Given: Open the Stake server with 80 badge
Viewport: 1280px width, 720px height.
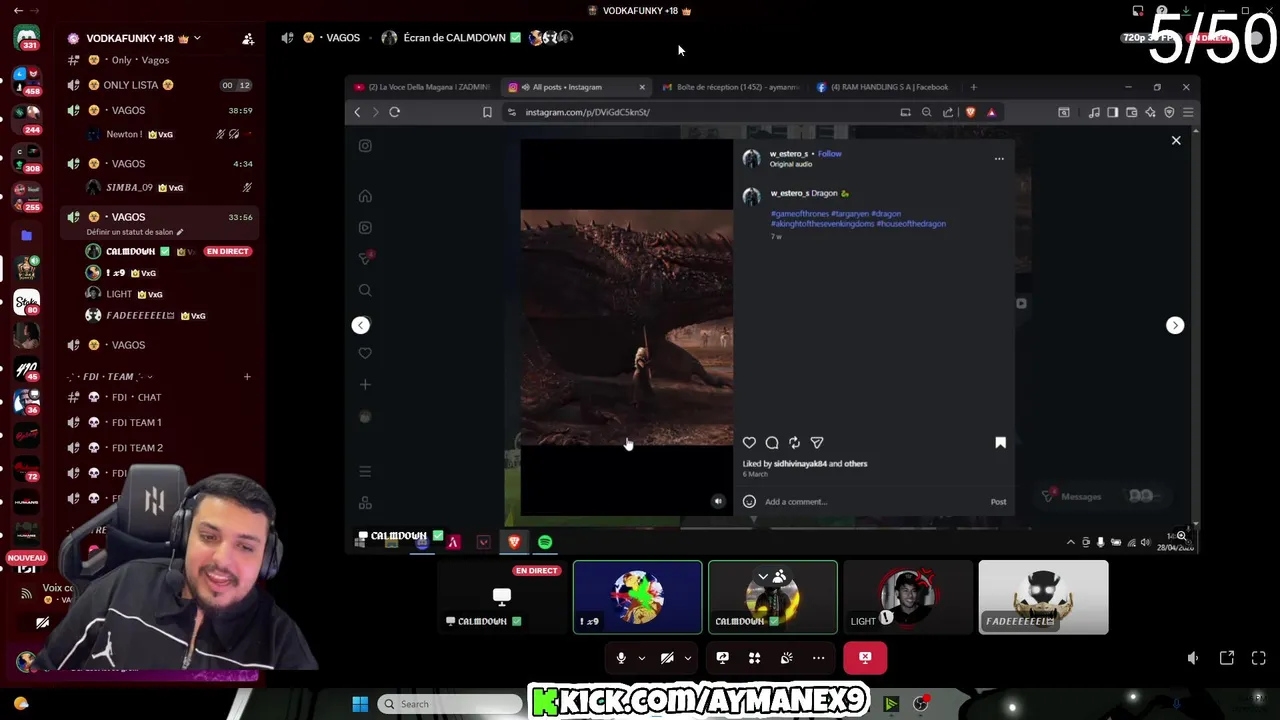Looking at the screenshot, I should point(27,301).
